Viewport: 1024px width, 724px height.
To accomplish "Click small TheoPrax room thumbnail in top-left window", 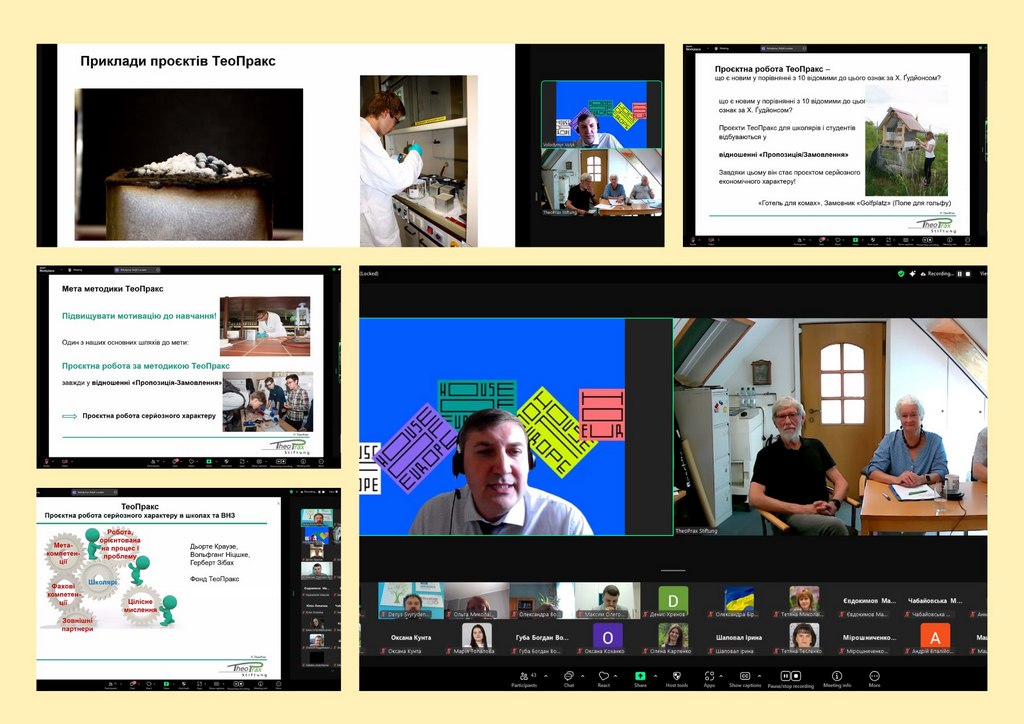I will click(x=601, y=182).
